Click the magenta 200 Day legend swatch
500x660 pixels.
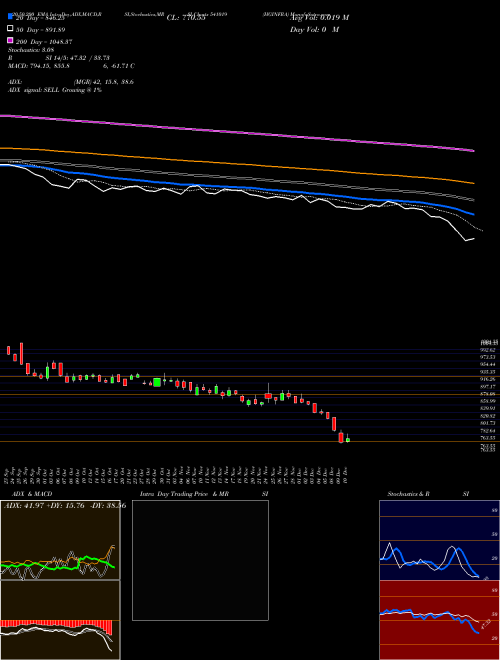pyautogui.click(x=10, y=40)
